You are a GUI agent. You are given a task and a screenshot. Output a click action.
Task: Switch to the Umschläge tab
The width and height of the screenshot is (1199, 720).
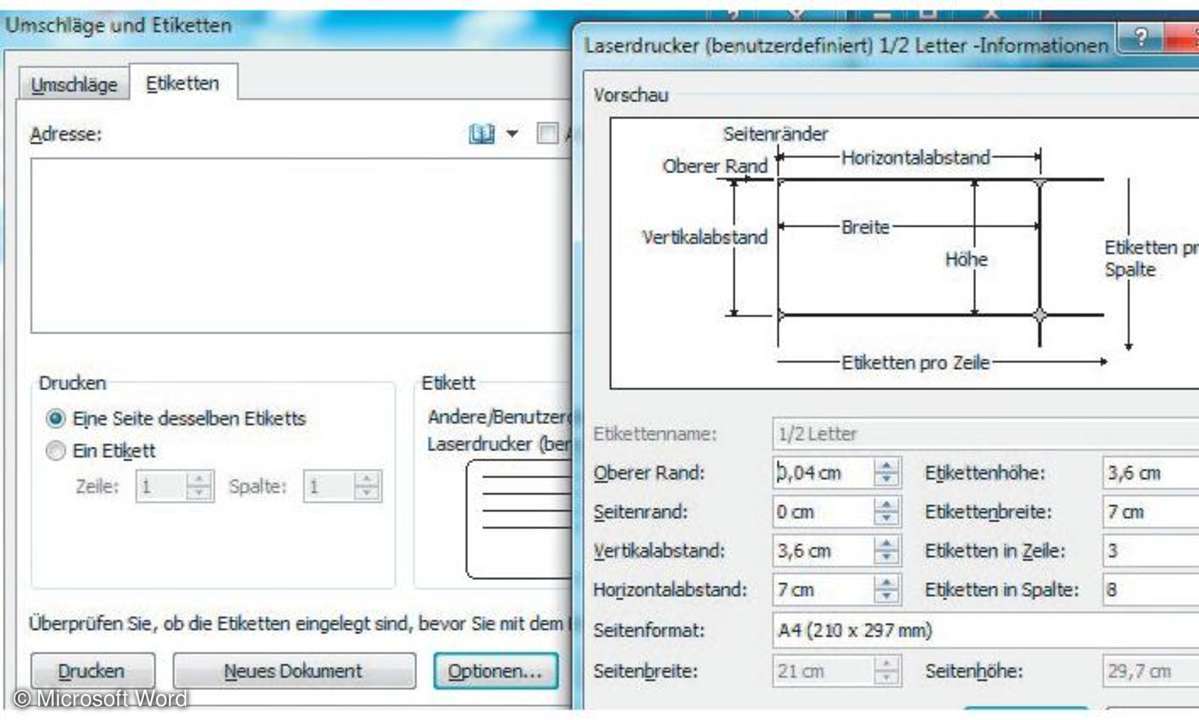74,84
